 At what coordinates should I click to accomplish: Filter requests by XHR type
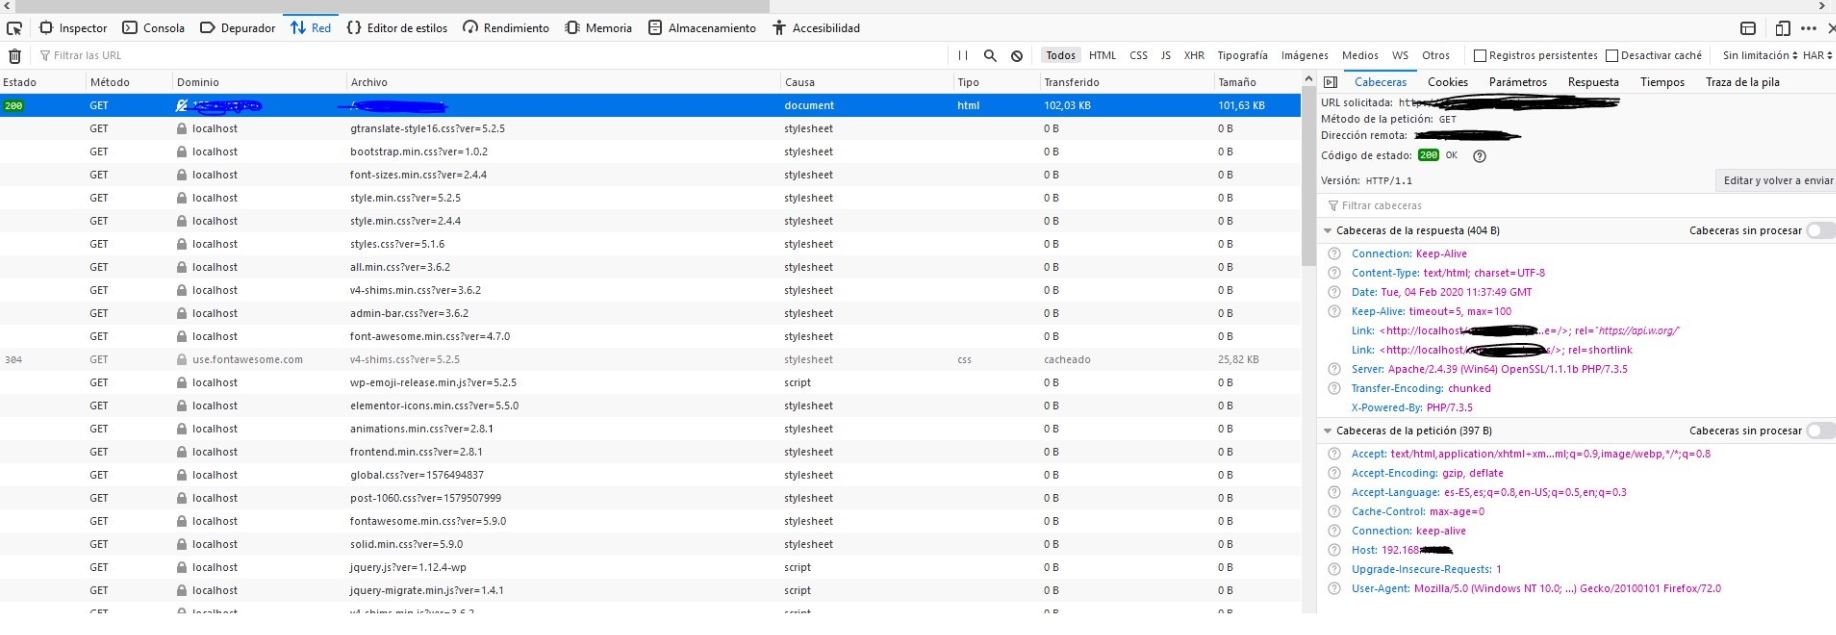click(1194, 56)
